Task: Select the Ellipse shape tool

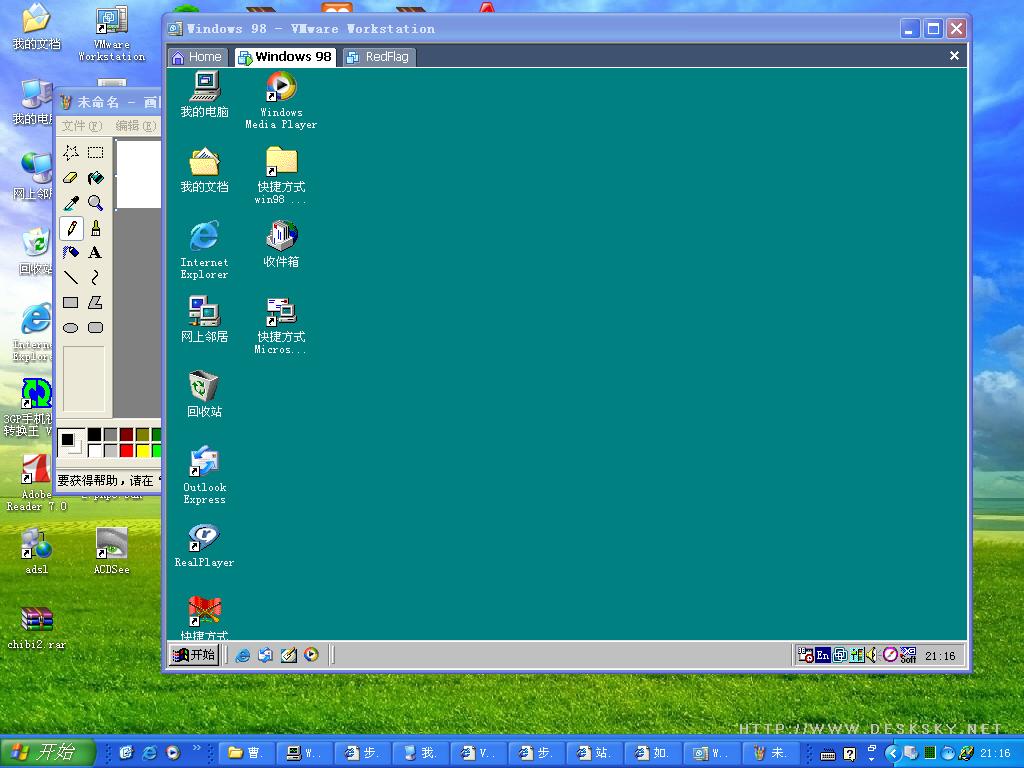Action: coord(71,328)
